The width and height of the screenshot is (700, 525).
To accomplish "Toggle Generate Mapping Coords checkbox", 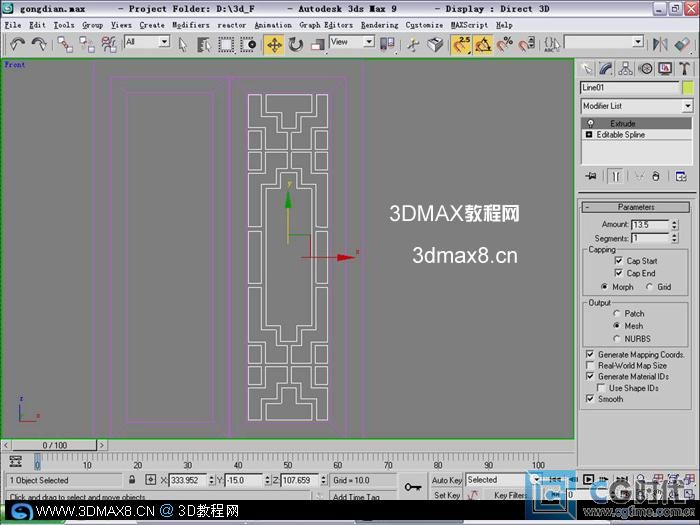I will tap(590, 354).
